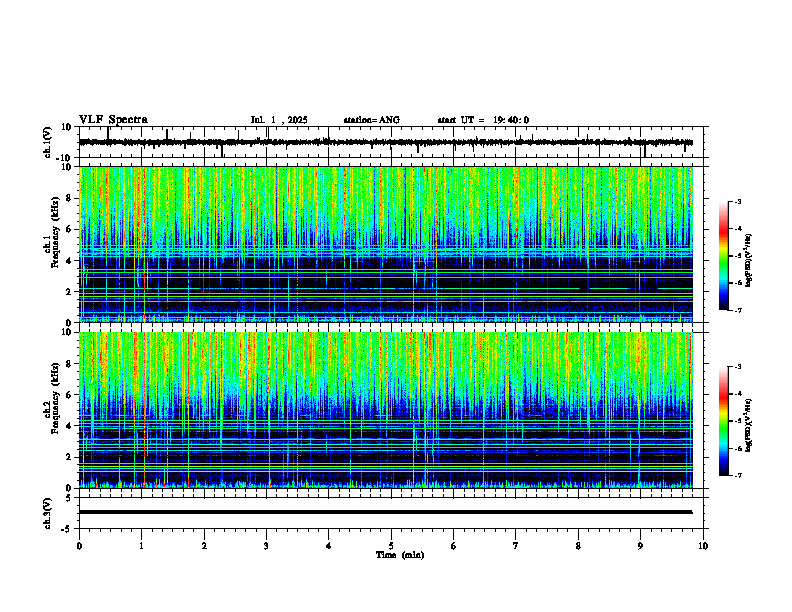The image size is (792, 612).
Task: Select the ch.1 "Frequency (kHz)" axis label
Action: (55, 233)
